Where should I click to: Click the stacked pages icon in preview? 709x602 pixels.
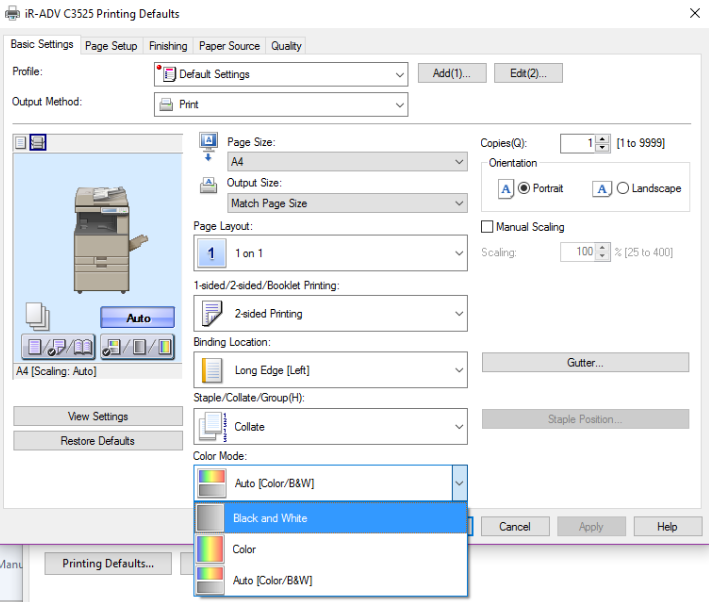pos(38,316)
